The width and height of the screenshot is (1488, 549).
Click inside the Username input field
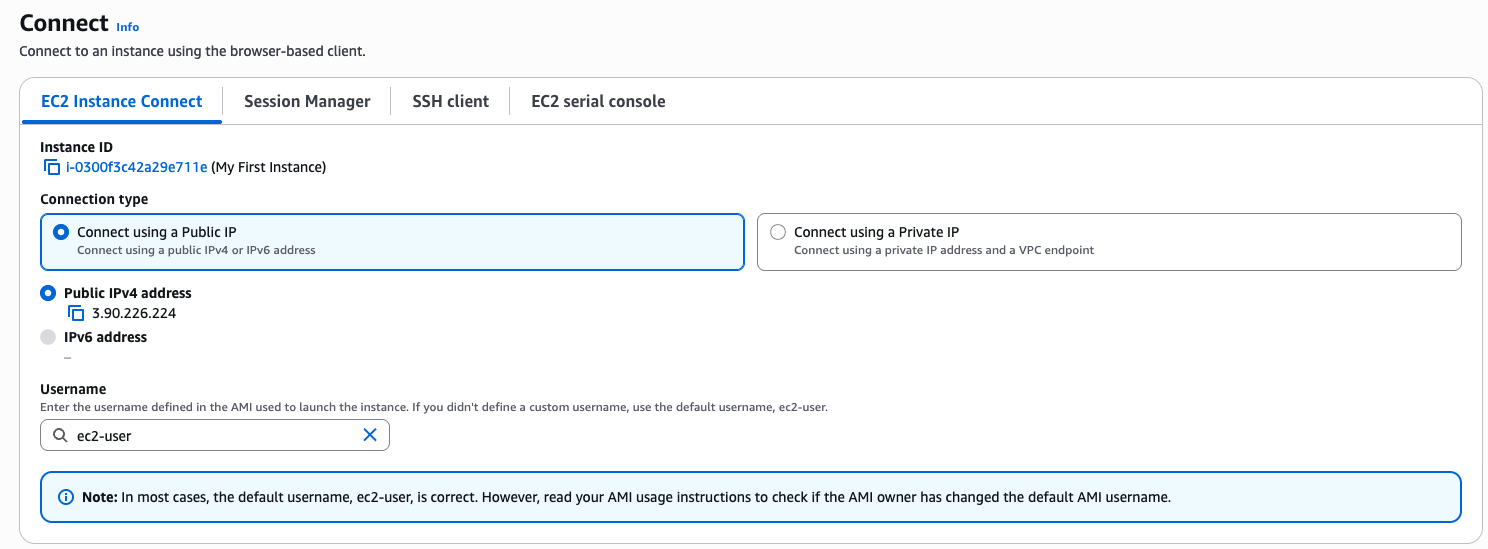point(215,436)
